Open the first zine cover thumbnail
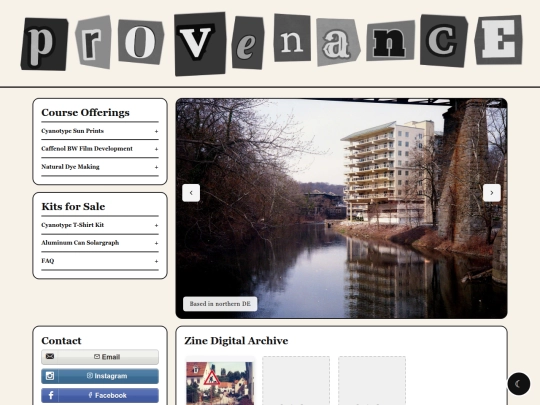540x405 pixels. coord(220,383)
